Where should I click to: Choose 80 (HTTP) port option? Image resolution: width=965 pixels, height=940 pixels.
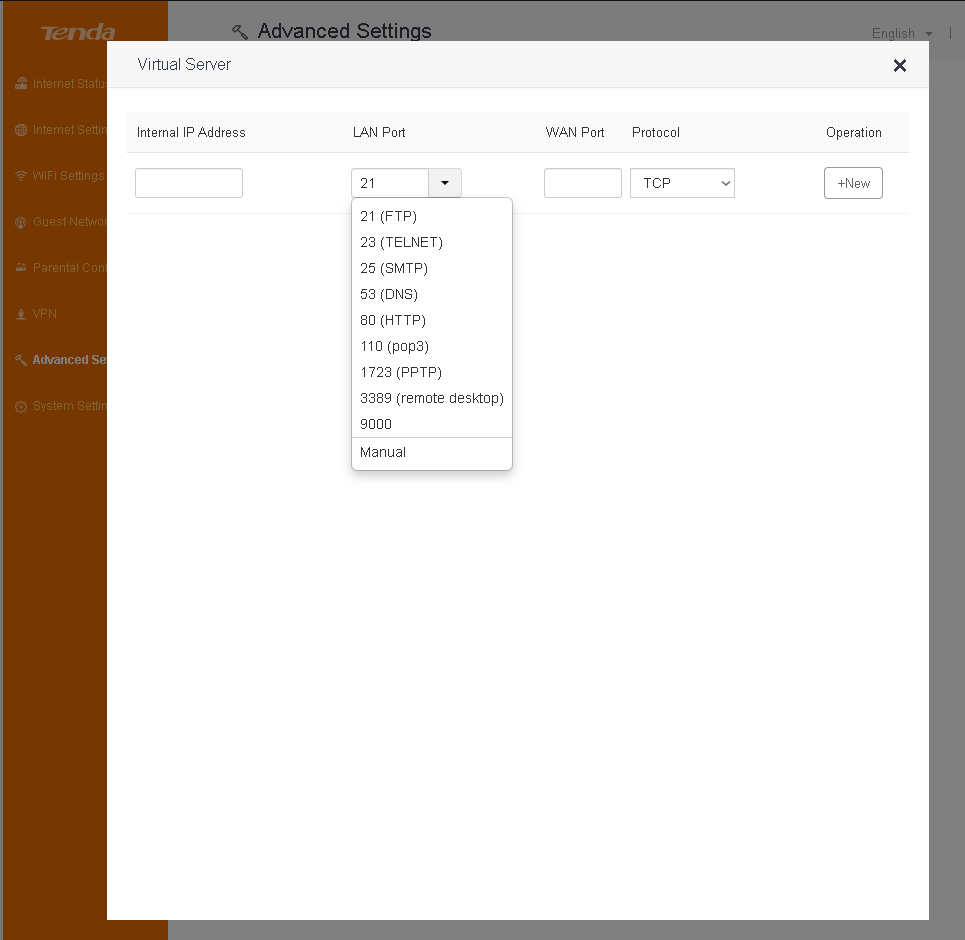point(392,320)
